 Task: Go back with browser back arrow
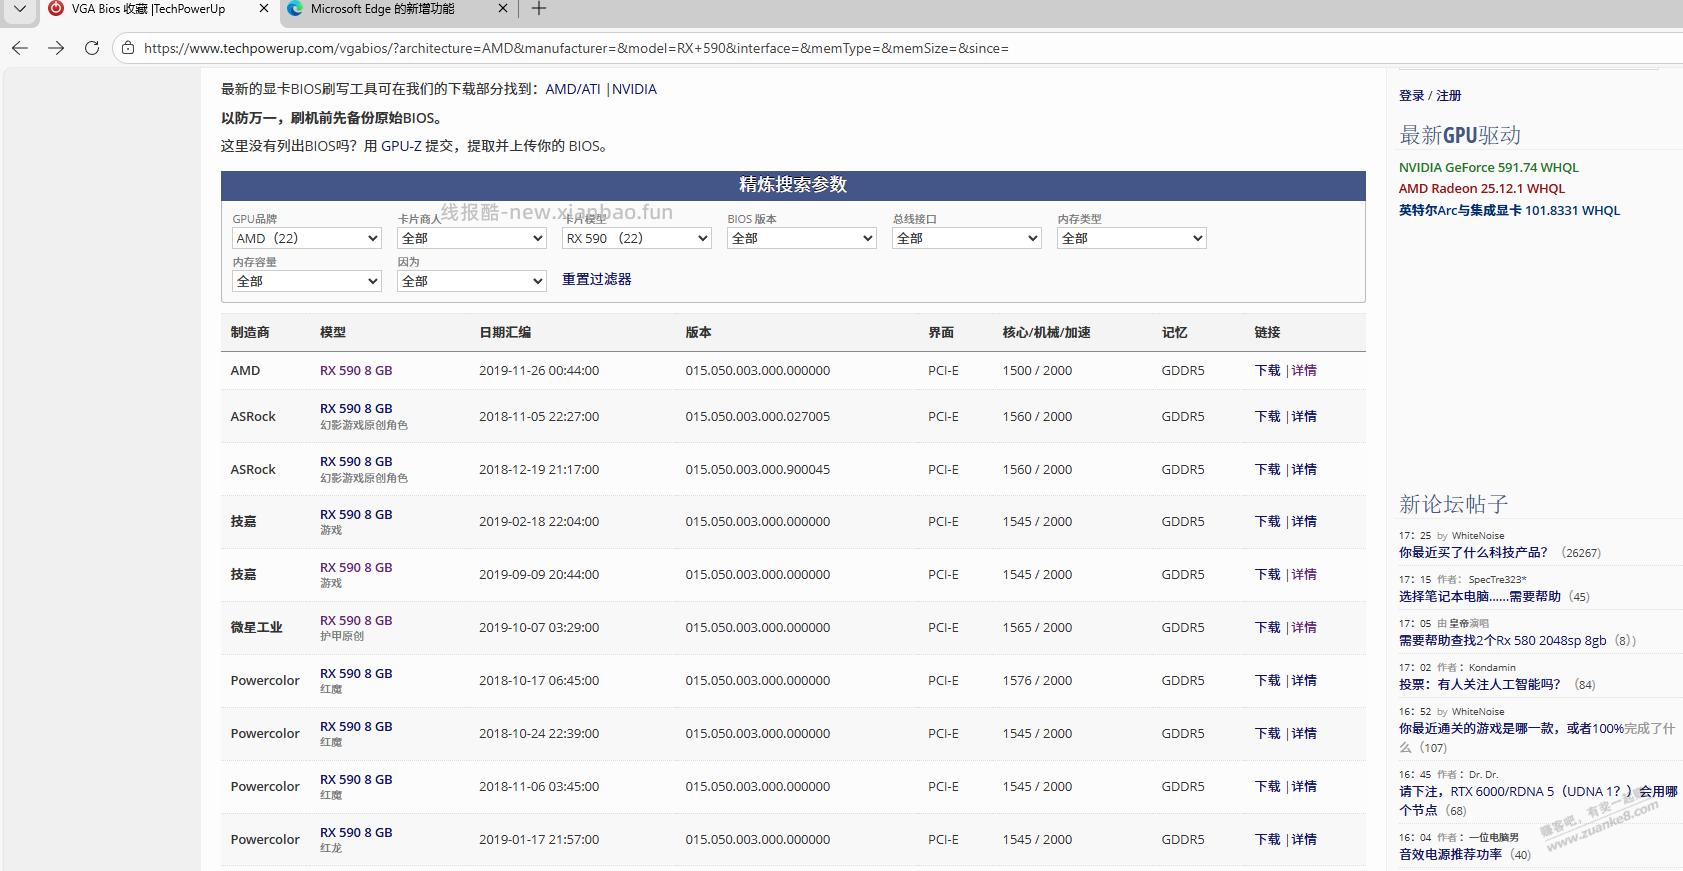pyautogui.click(x=20, y=48)
